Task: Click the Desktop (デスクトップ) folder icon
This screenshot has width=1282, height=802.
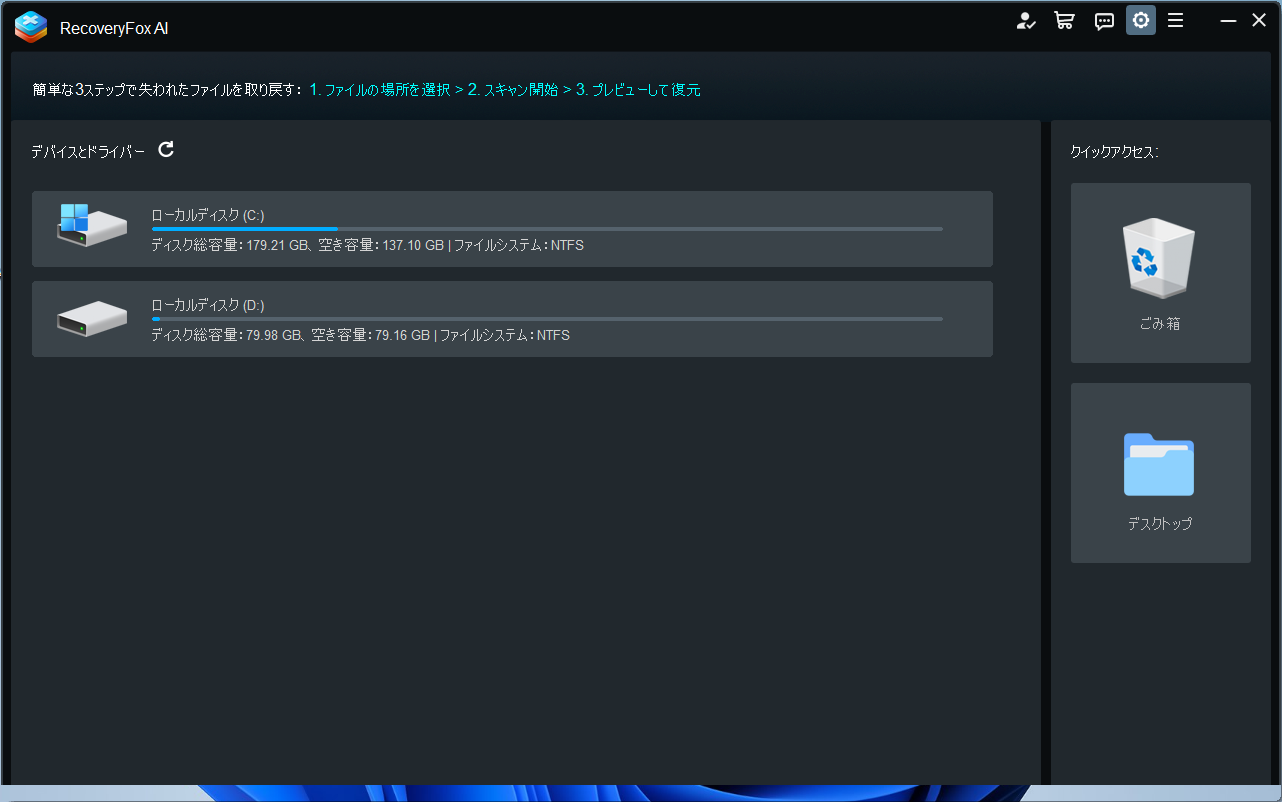Action: click(x=1159, y=464)
